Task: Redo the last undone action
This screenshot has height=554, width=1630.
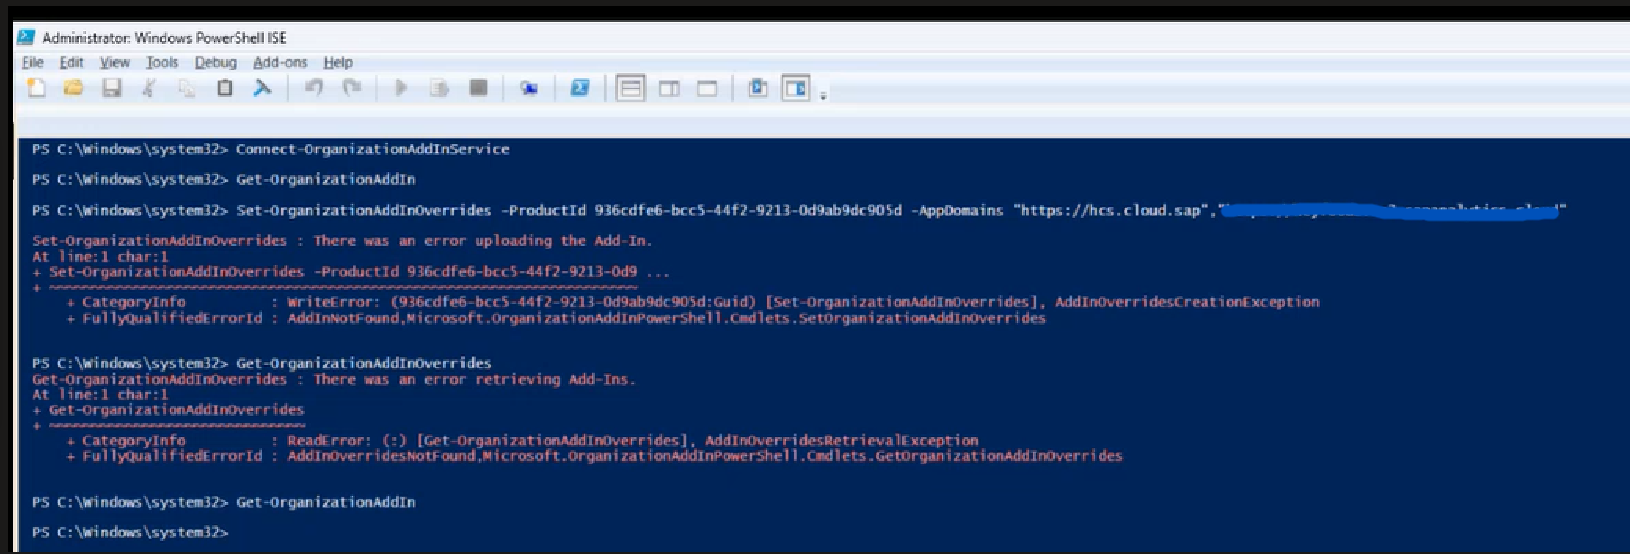Action: pos(352,88)
